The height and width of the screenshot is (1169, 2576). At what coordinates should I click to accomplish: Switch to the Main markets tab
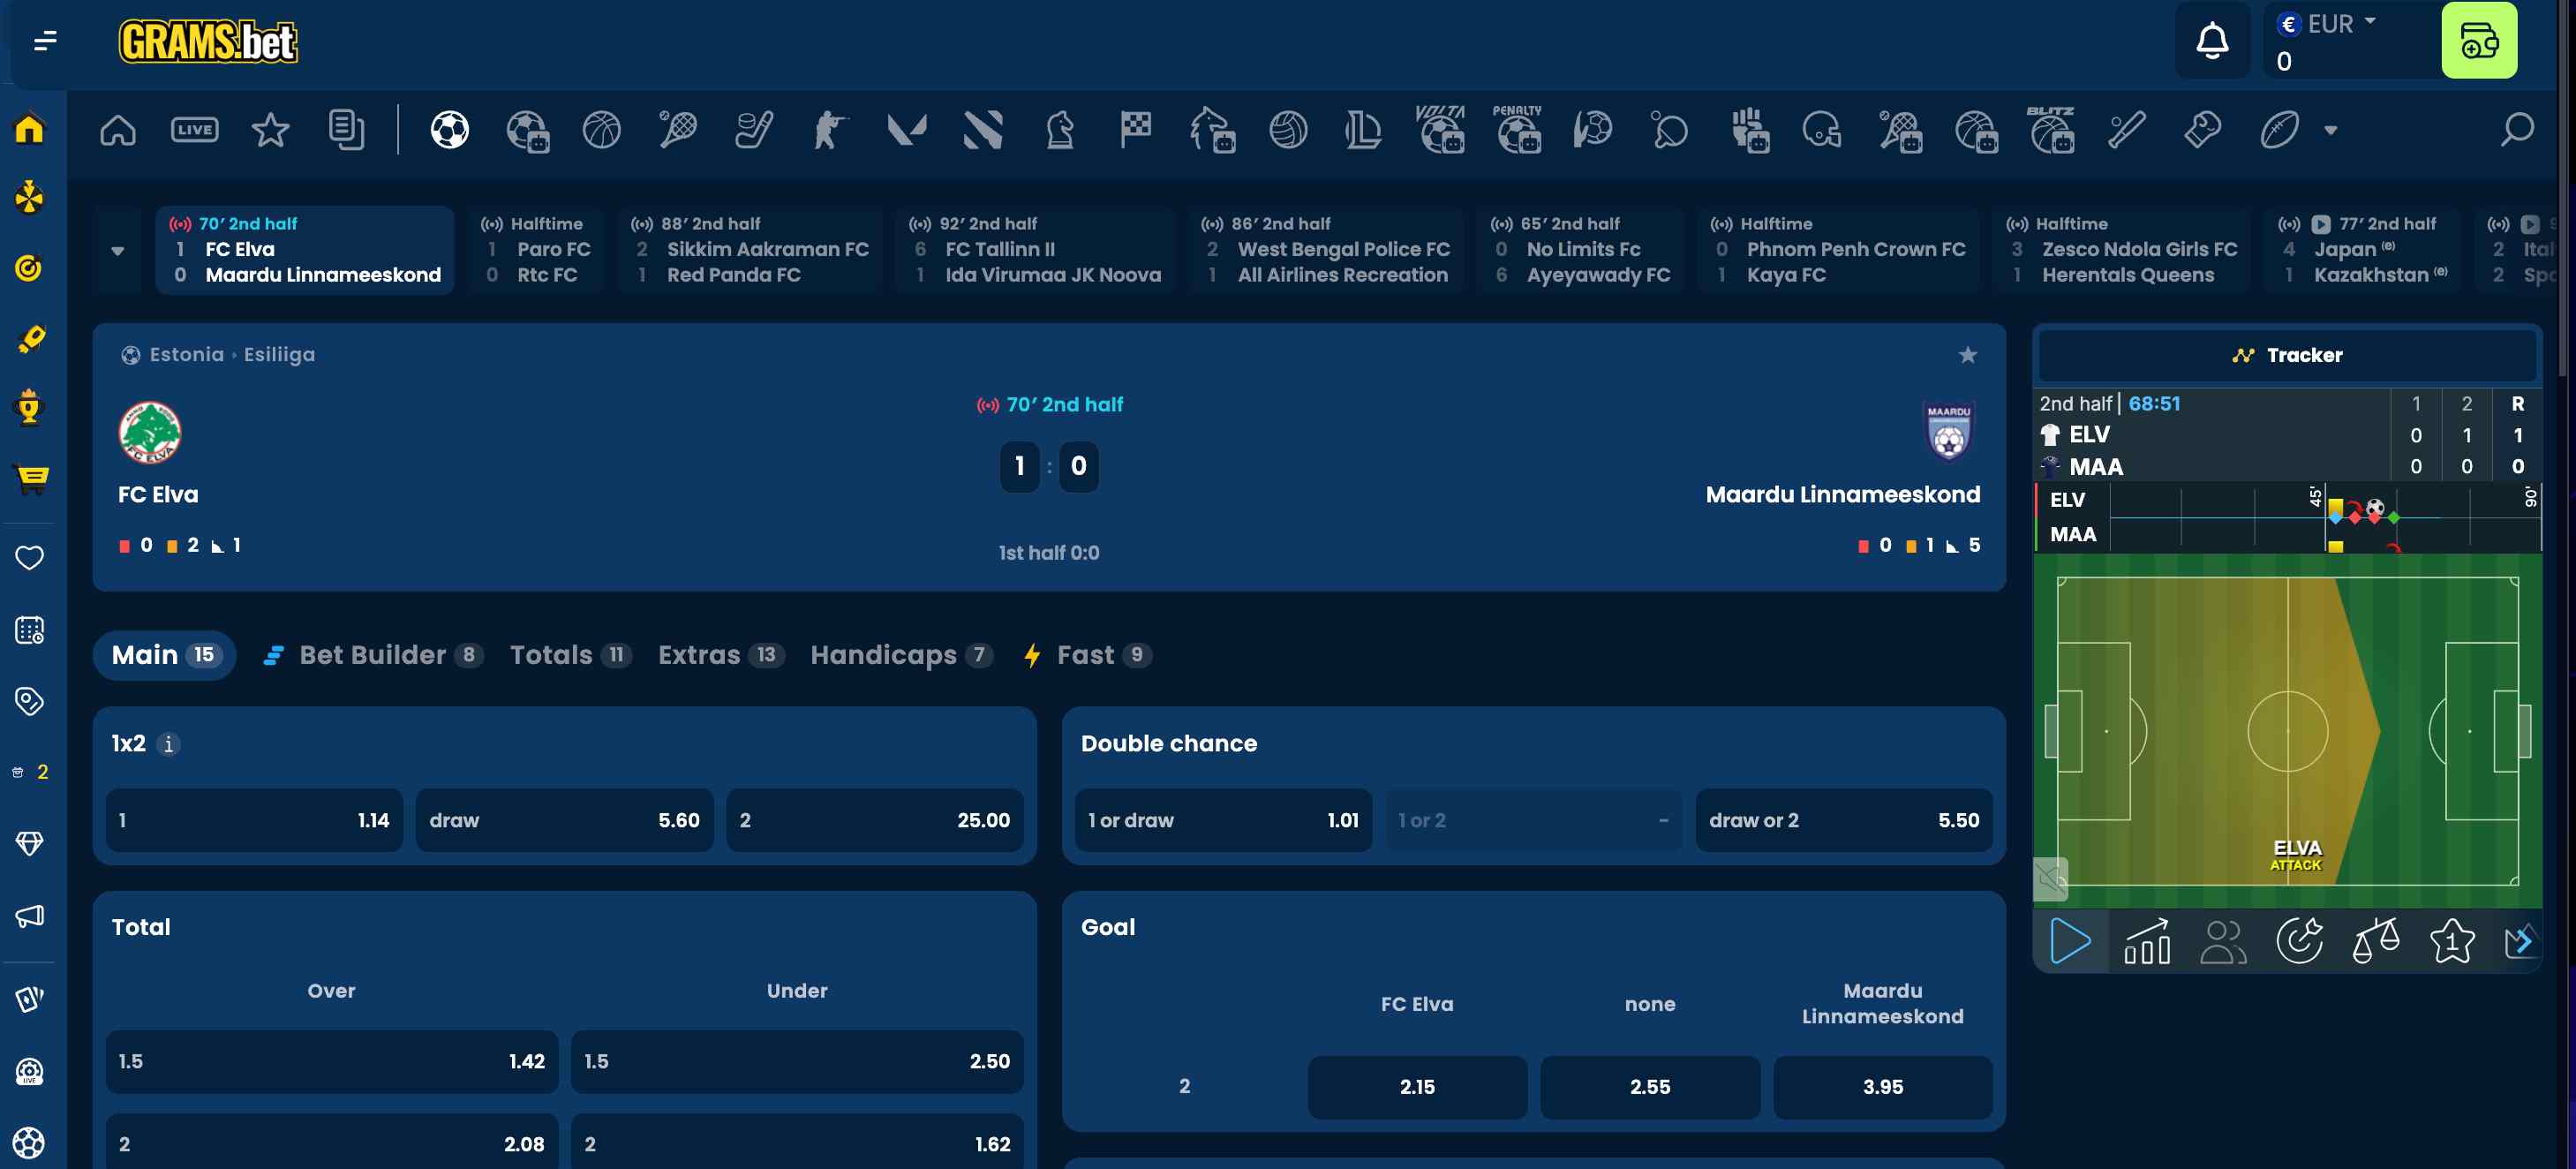click(164, 655)
